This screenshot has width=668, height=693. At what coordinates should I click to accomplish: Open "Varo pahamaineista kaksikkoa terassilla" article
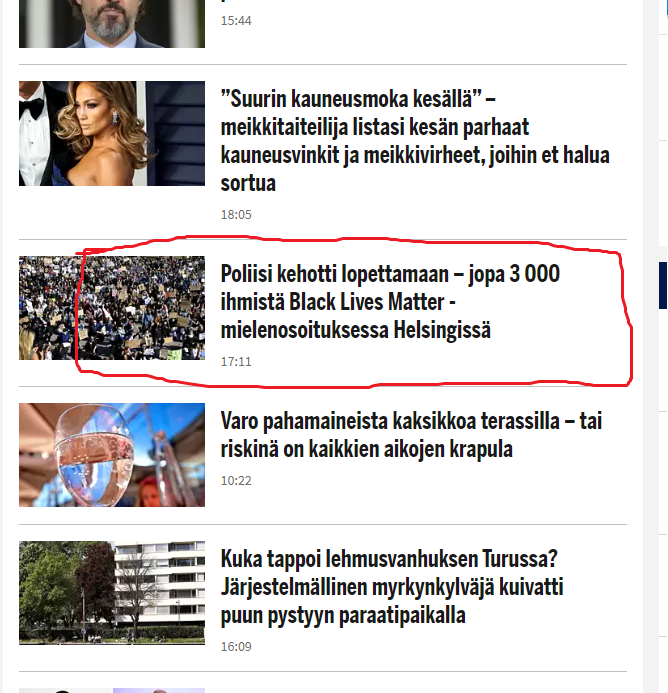(x=411, y=435)
